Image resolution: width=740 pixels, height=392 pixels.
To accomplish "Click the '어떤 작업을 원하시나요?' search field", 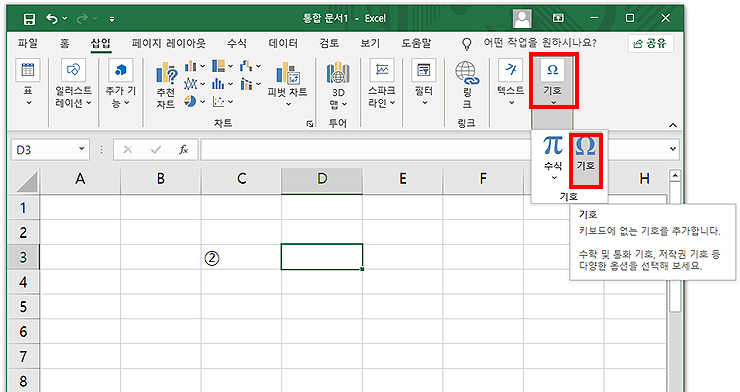I will coord(540,43).
